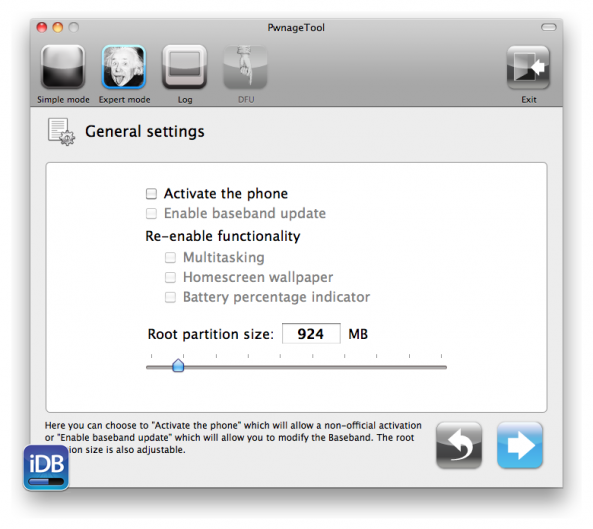Click the "Re-enable functionality" heading
The image size is (593, 529).
pyautogui.click(x=223, y=236)
